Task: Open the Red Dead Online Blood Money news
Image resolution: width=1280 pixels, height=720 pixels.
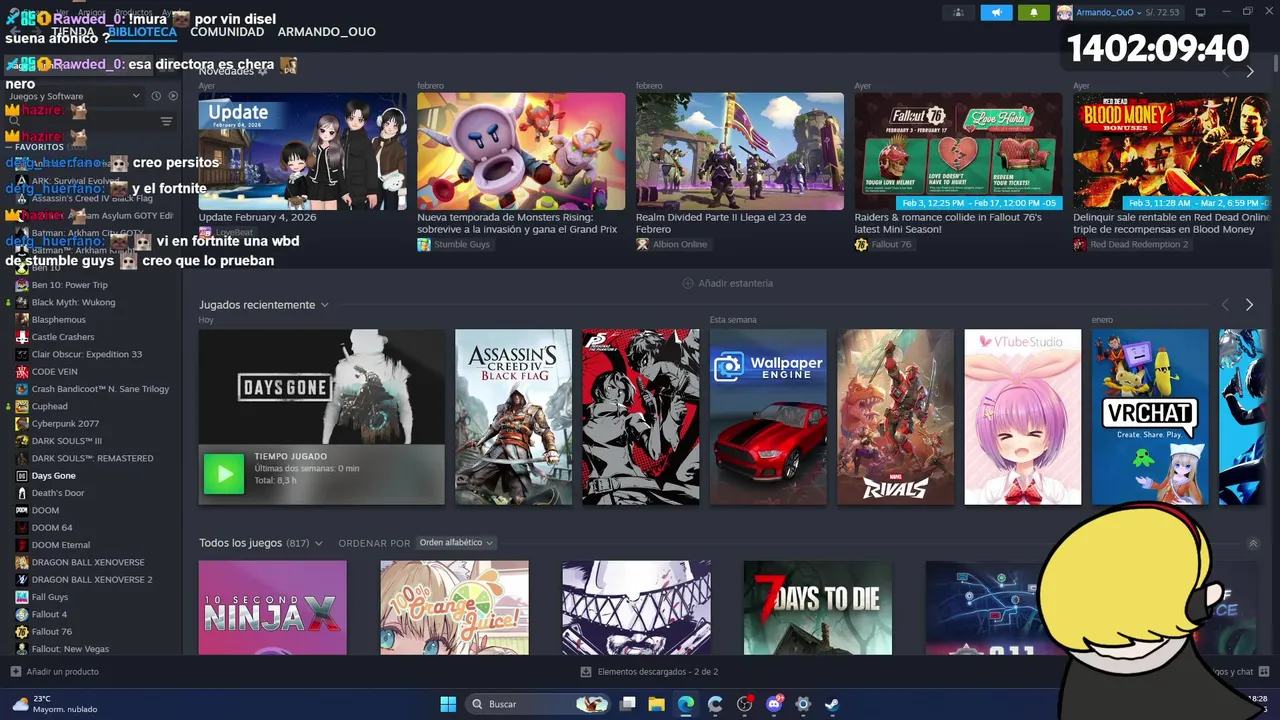Action: click(1172, 151)
